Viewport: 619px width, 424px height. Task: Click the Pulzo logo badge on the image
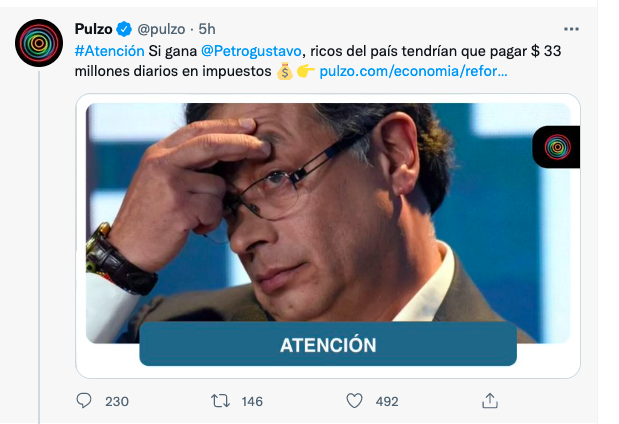pyautogui.click(x=557, y=147)
